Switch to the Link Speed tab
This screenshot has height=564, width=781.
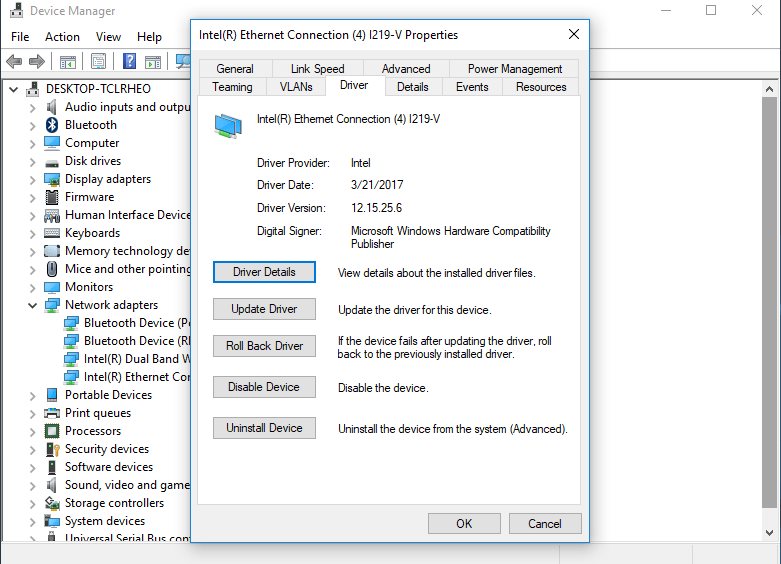coord(318,68)
